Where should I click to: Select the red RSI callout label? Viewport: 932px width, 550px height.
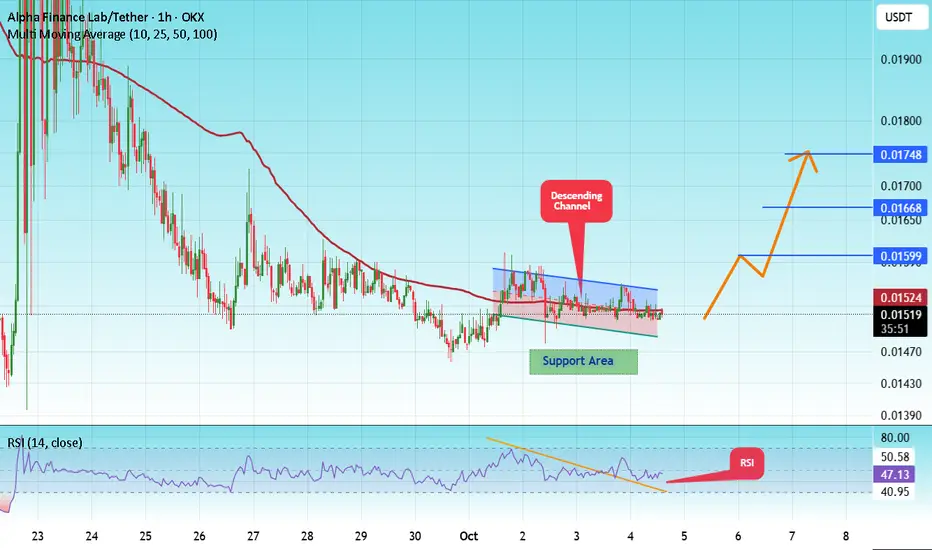tap(747, 463)
